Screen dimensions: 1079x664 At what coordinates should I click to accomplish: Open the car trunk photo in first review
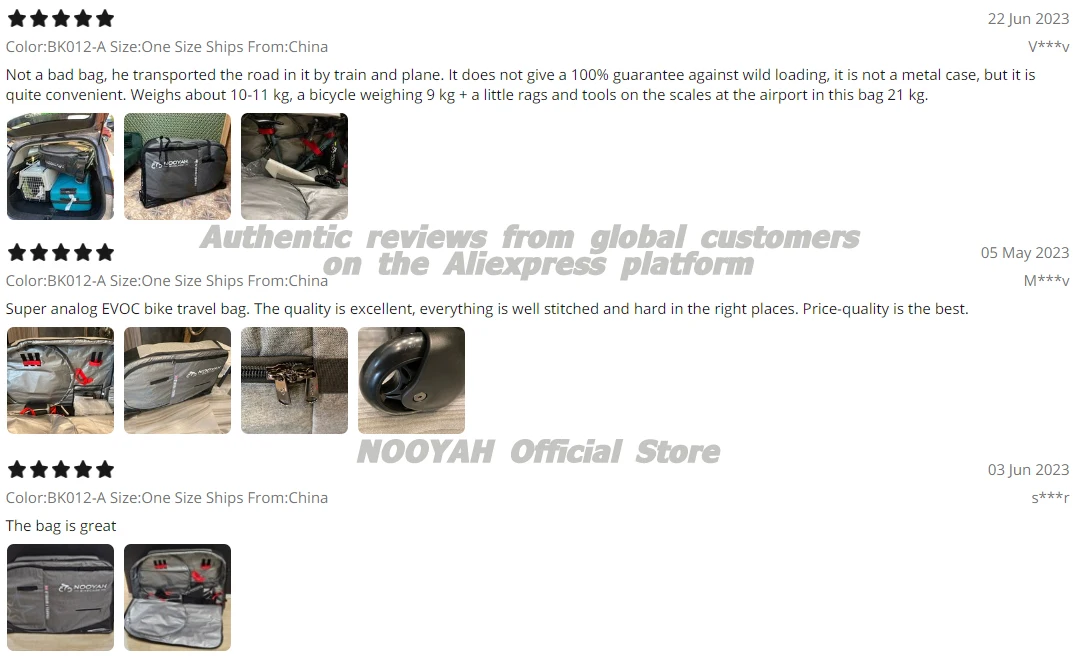coord(61,167)
